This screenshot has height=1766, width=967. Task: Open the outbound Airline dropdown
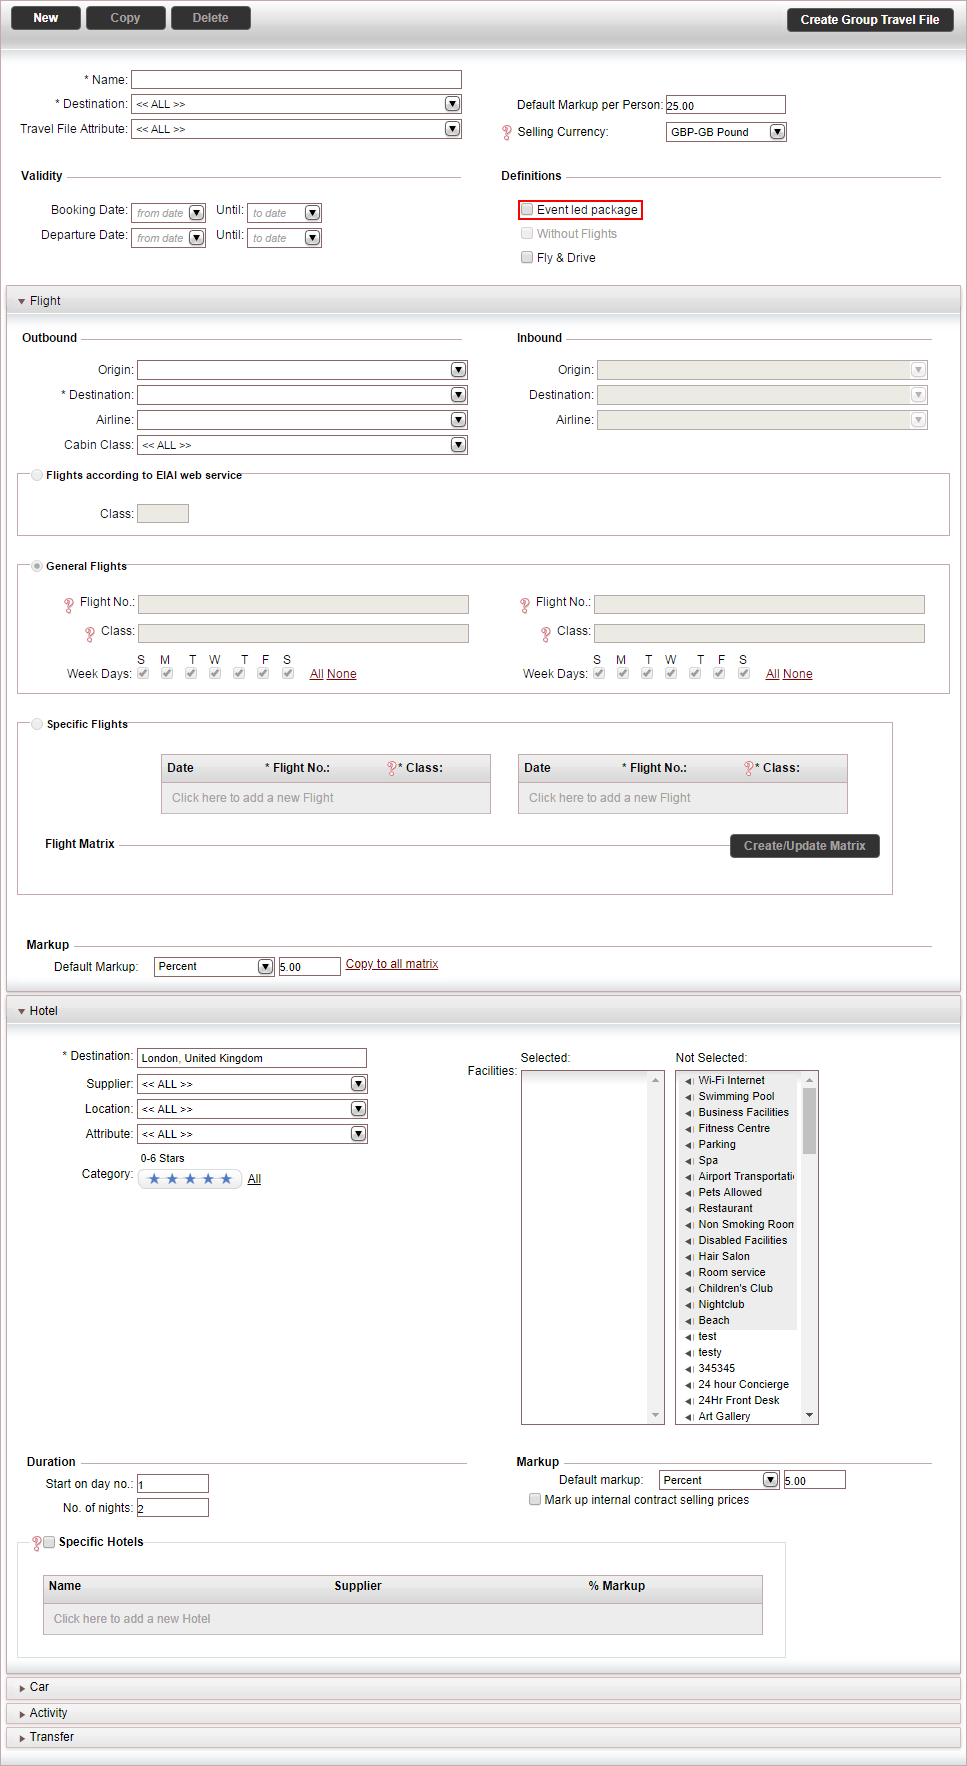click(x=459, y=420)
